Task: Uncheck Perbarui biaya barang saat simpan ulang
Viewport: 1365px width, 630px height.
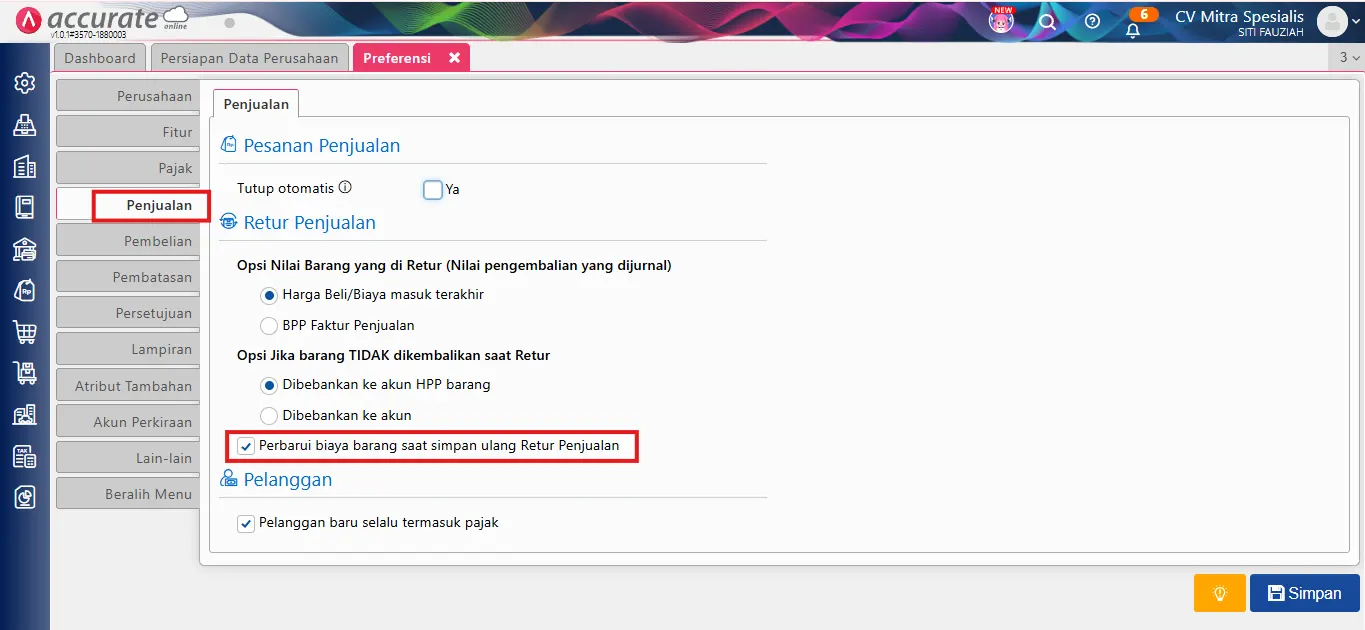Action: tap(246, 445)
